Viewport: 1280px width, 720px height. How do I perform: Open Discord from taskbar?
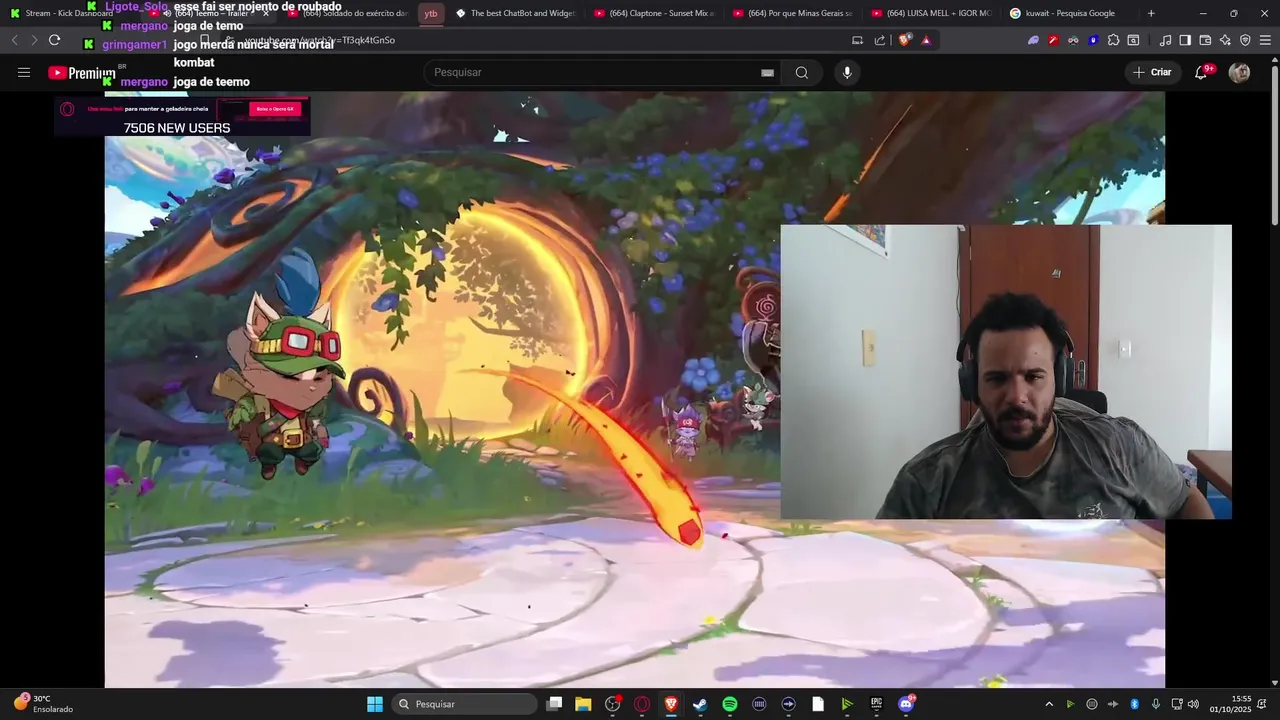[x=906, y=704]
